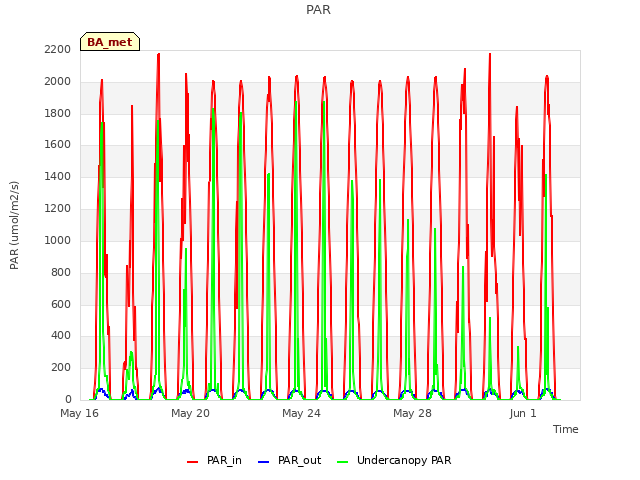Click the May 16 x-axis label

80,413
